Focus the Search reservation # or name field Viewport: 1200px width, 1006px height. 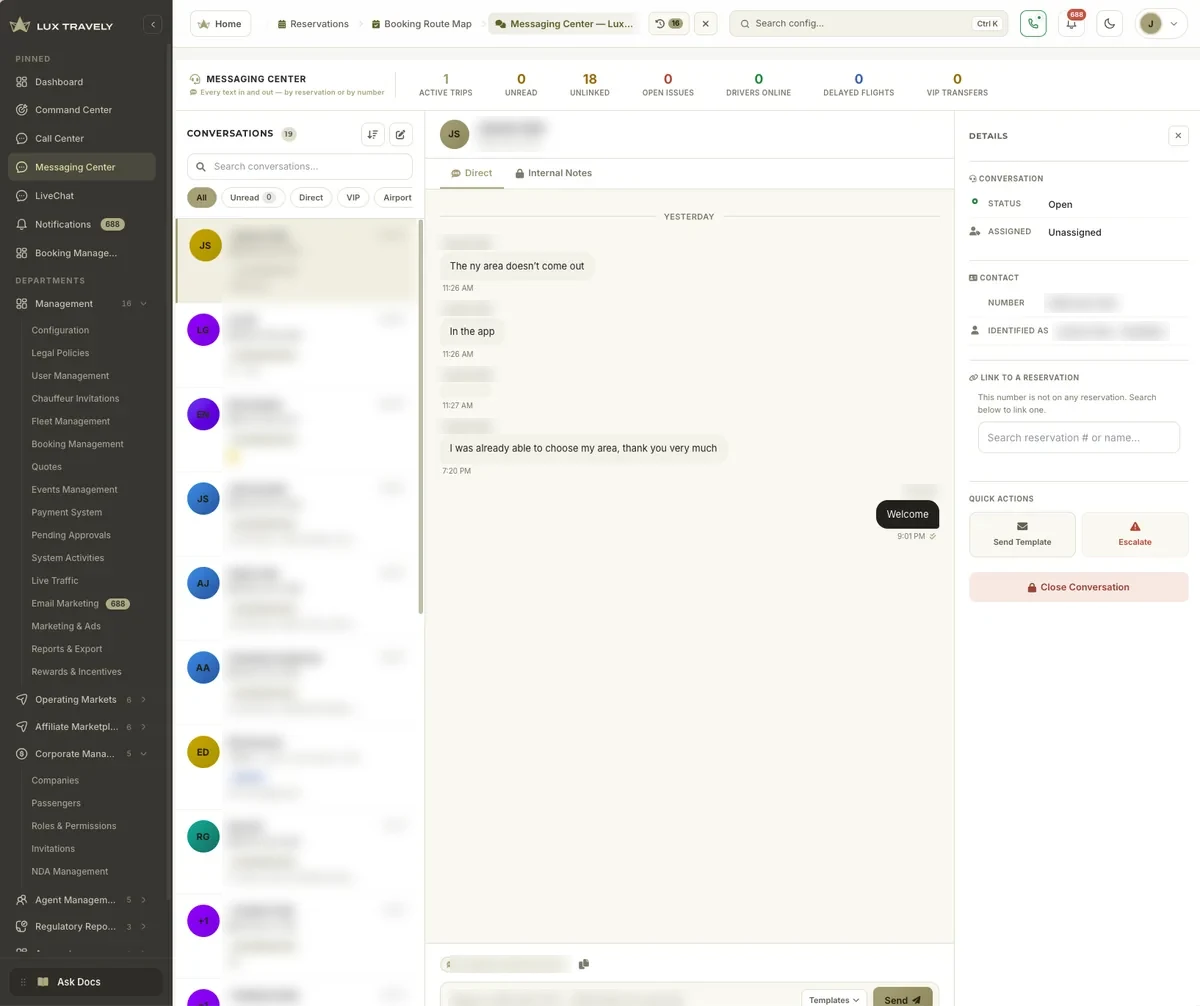[x=1079, y=437]
